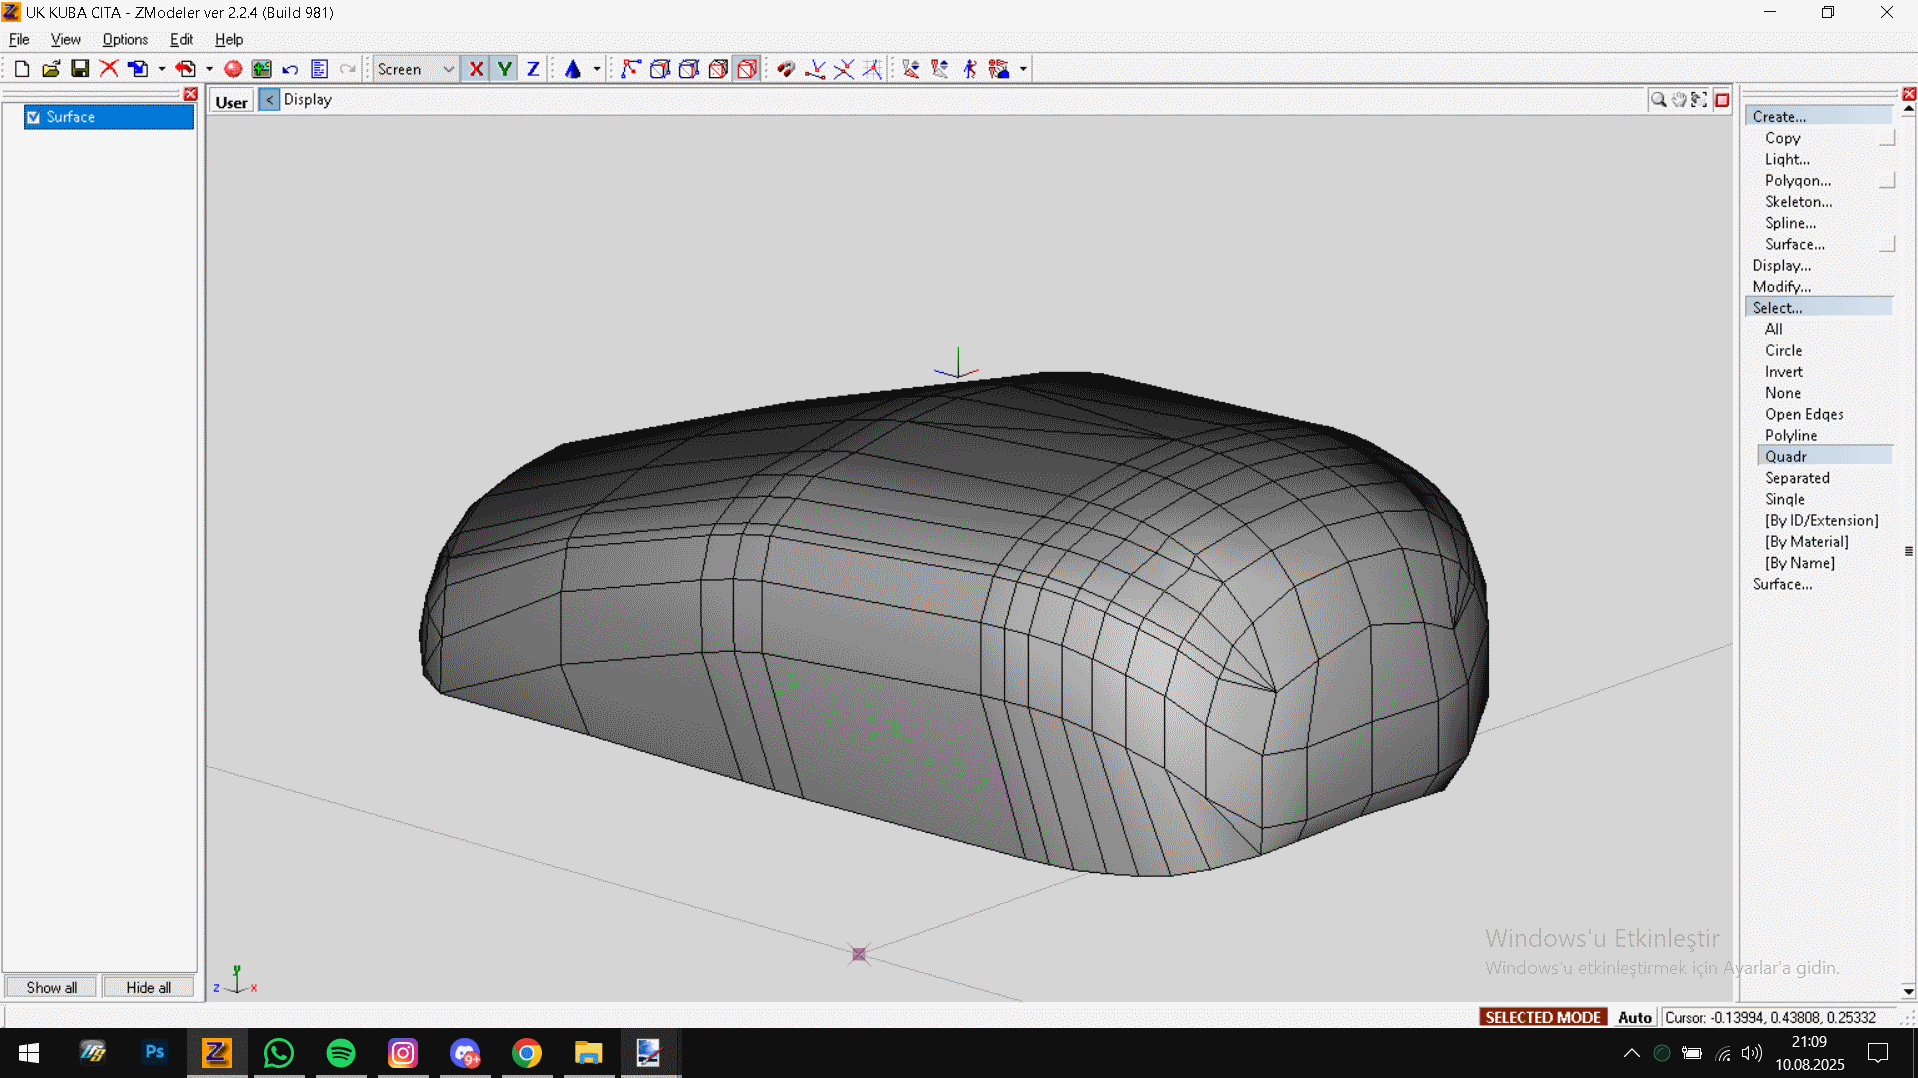Click the commands panel scrollbar down arrow
The width and height of the screenshot is (1918, 1078).
pyautogui.click(x=1908, y=991)
